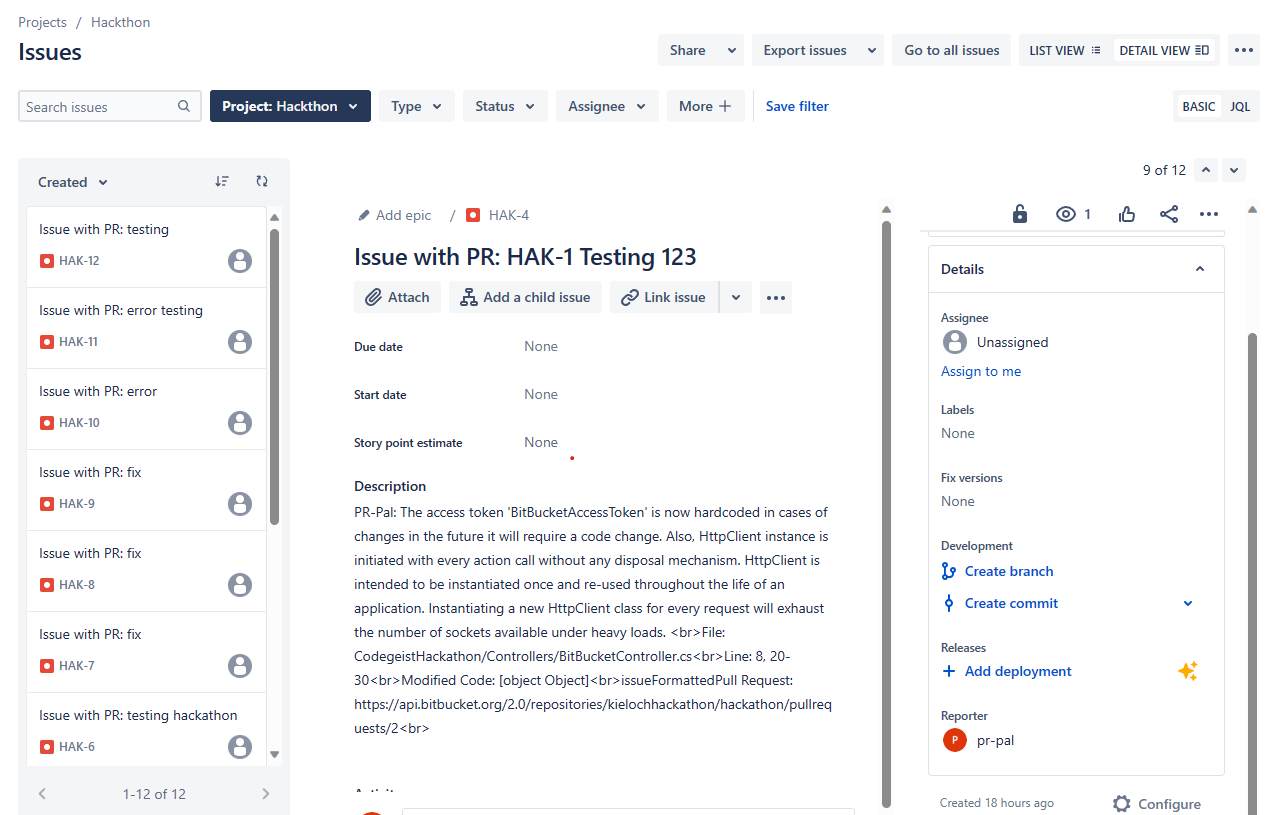Click the Due date None value
This screenshot has height=815, width=1282.
[x=541, y=346]
